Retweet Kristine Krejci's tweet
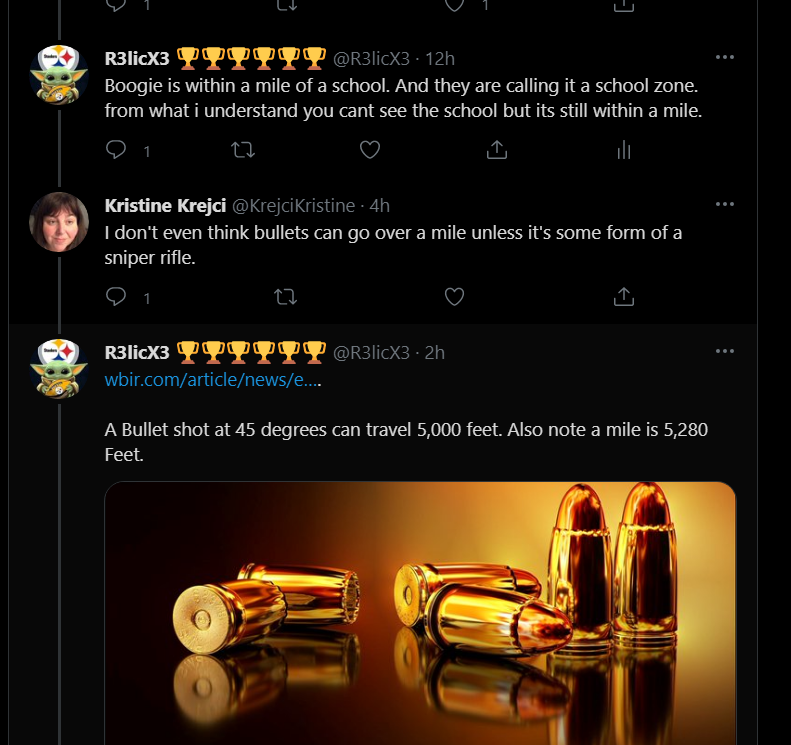Image resolution: width=791 pixels, height=745 pixels. coord(286,296)
